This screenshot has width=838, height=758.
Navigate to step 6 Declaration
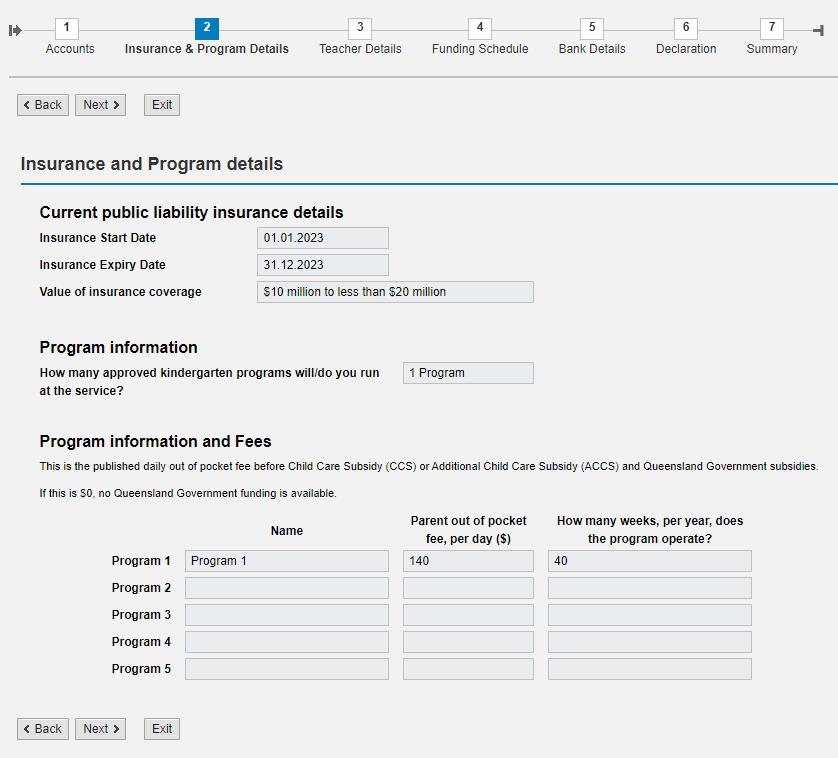click(x=686, y=29)
